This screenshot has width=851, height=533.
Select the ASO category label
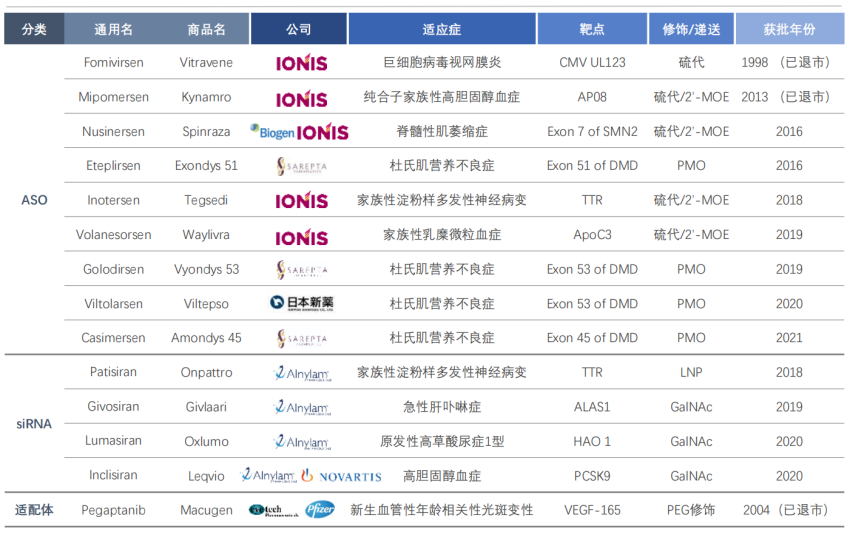[34, 200]
